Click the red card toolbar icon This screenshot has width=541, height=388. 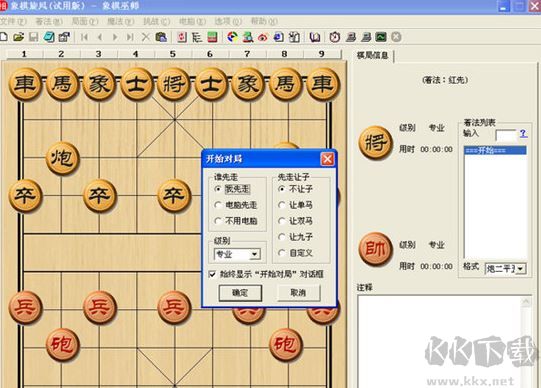182,37
